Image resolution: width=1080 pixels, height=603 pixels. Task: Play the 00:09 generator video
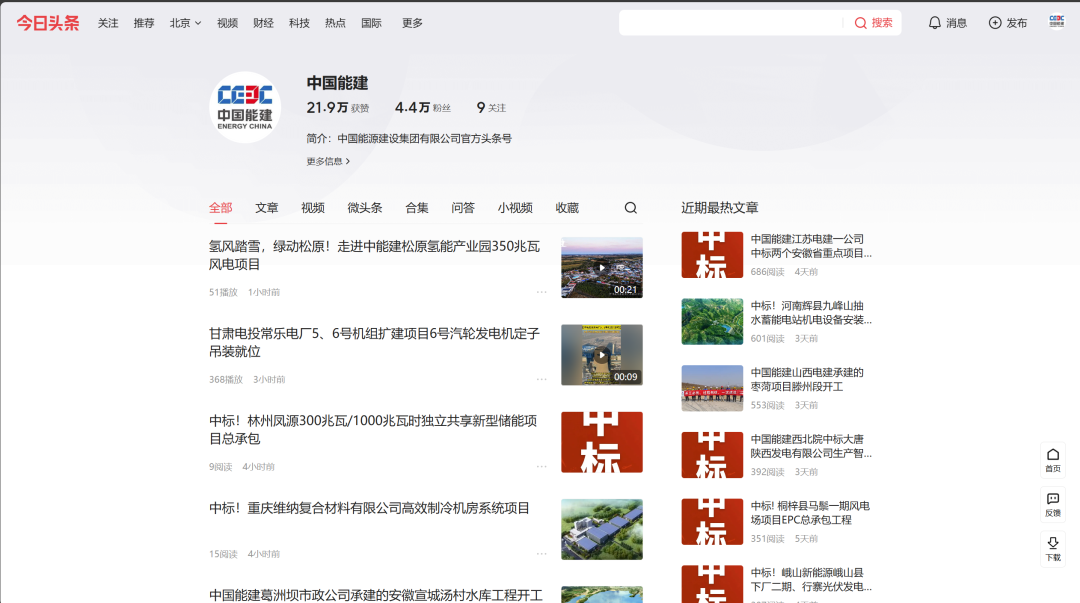[x=601, y=355]
